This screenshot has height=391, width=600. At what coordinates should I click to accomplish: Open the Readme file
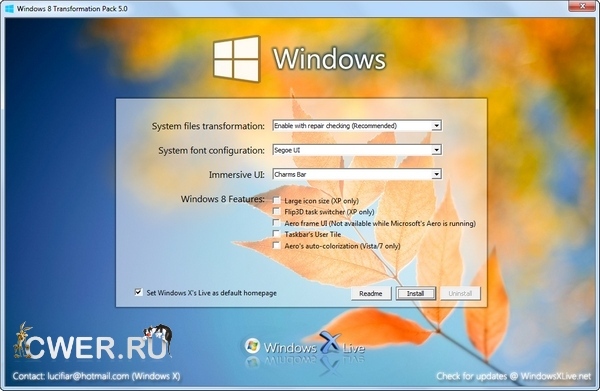(370, 293)
